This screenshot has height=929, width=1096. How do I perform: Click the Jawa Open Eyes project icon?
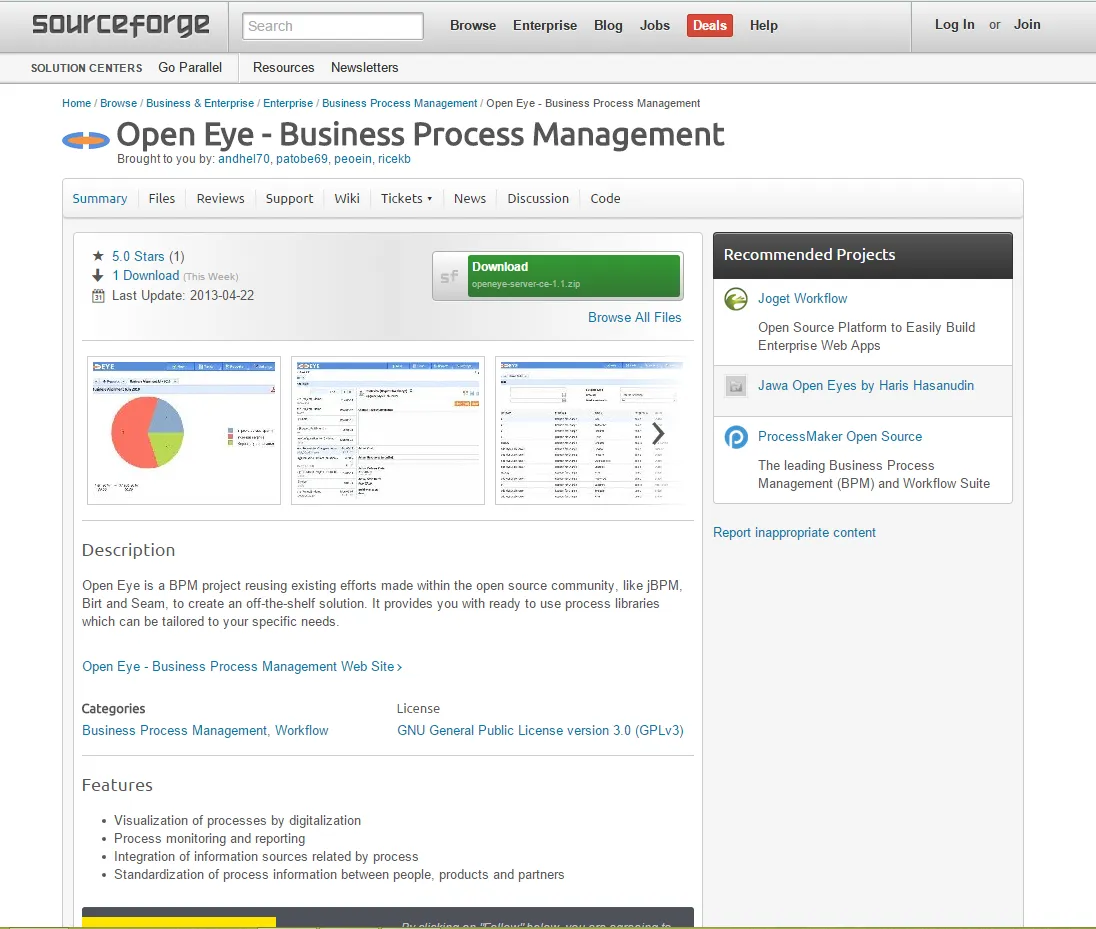(736, 386)
